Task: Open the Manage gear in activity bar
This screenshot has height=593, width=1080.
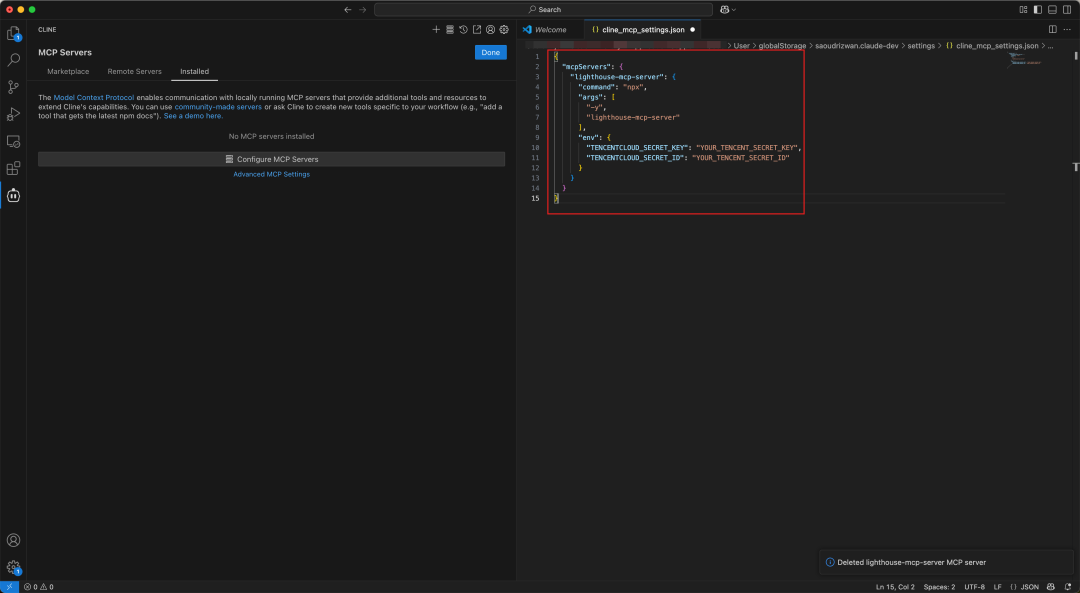Action: point(13,567)
